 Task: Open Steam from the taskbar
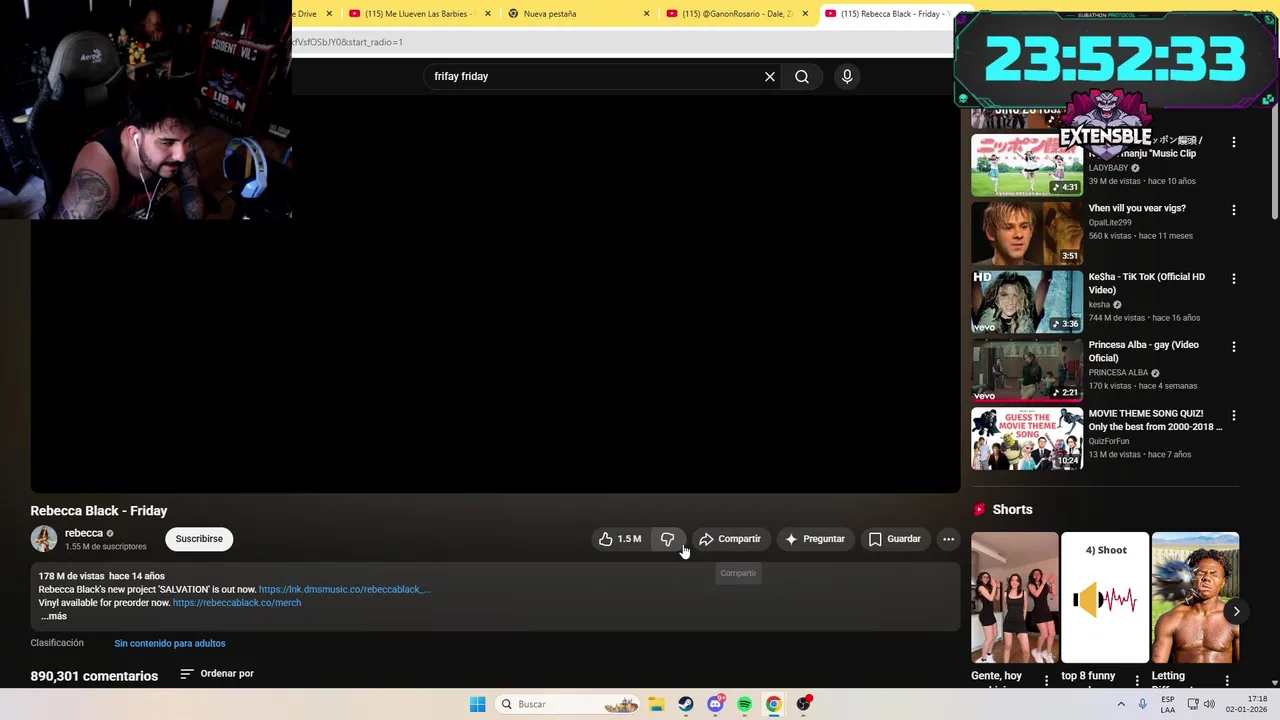[685, 704]
